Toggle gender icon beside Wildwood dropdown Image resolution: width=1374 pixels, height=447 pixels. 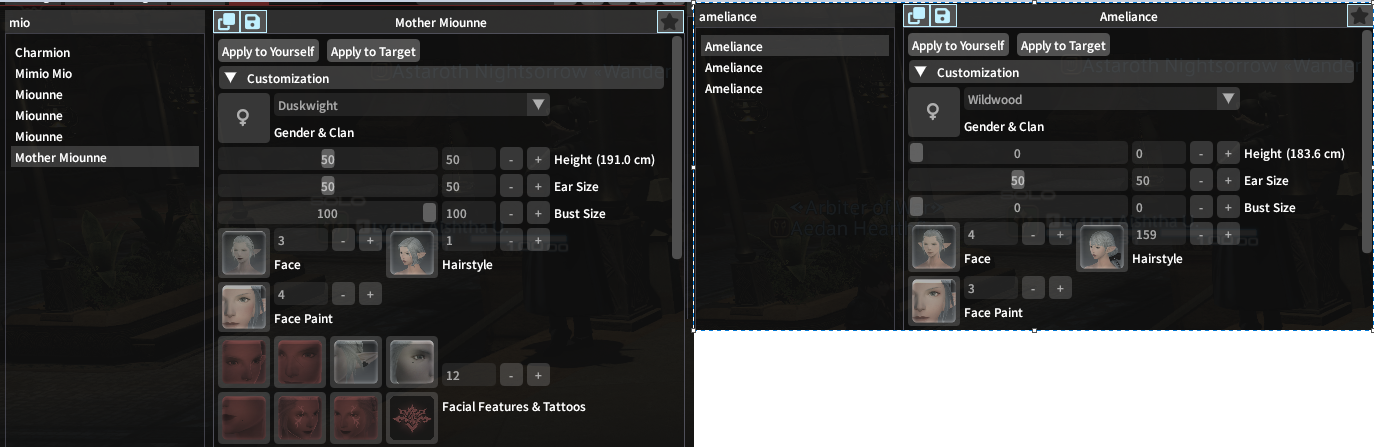(x=934, y=113)
